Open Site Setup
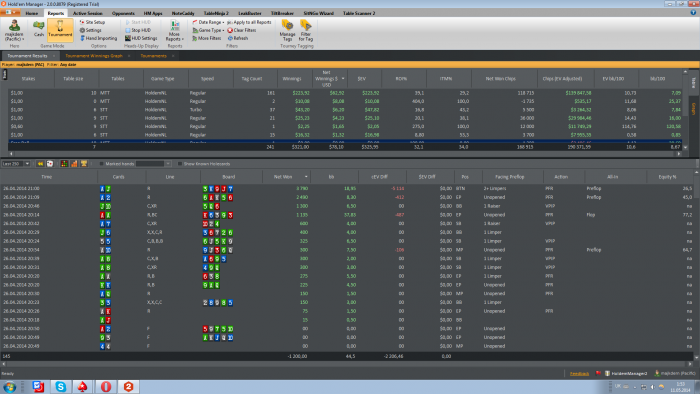Viewport: 700px width, 394px height. point(92,22)
